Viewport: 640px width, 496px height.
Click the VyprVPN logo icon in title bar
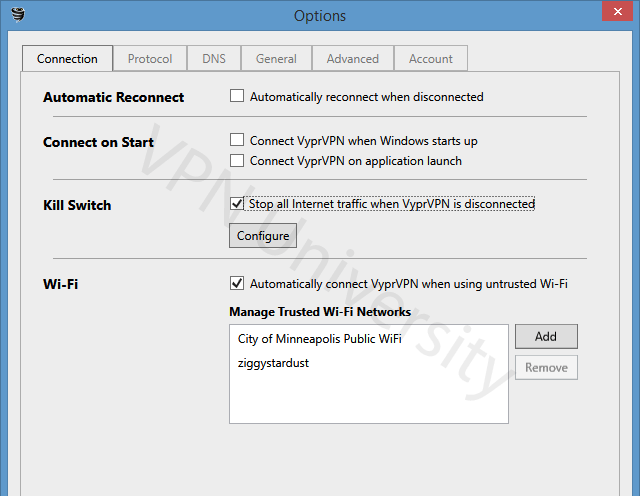(18, 15)
